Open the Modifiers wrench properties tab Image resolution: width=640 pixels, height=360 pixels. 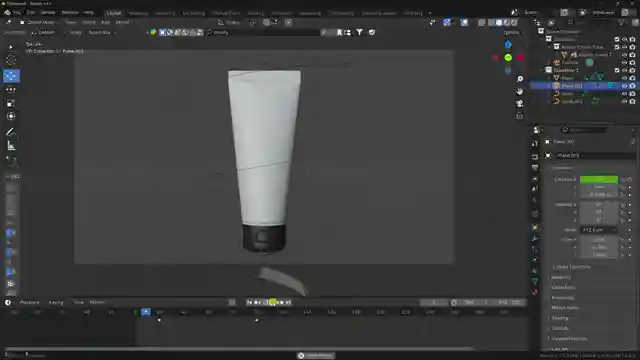535,238
